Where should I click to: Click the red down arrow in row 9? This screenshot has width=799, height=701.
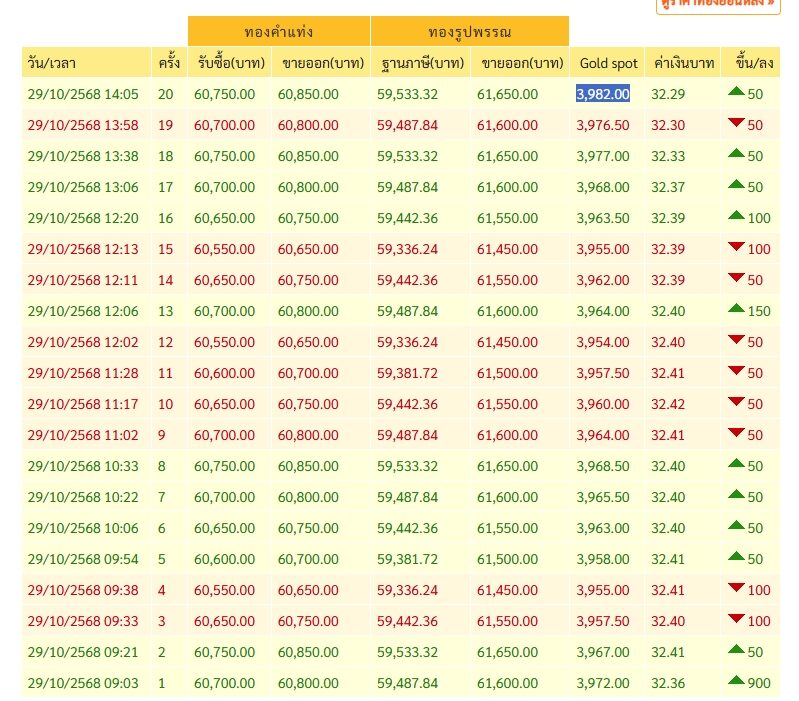tap(736, 433)
